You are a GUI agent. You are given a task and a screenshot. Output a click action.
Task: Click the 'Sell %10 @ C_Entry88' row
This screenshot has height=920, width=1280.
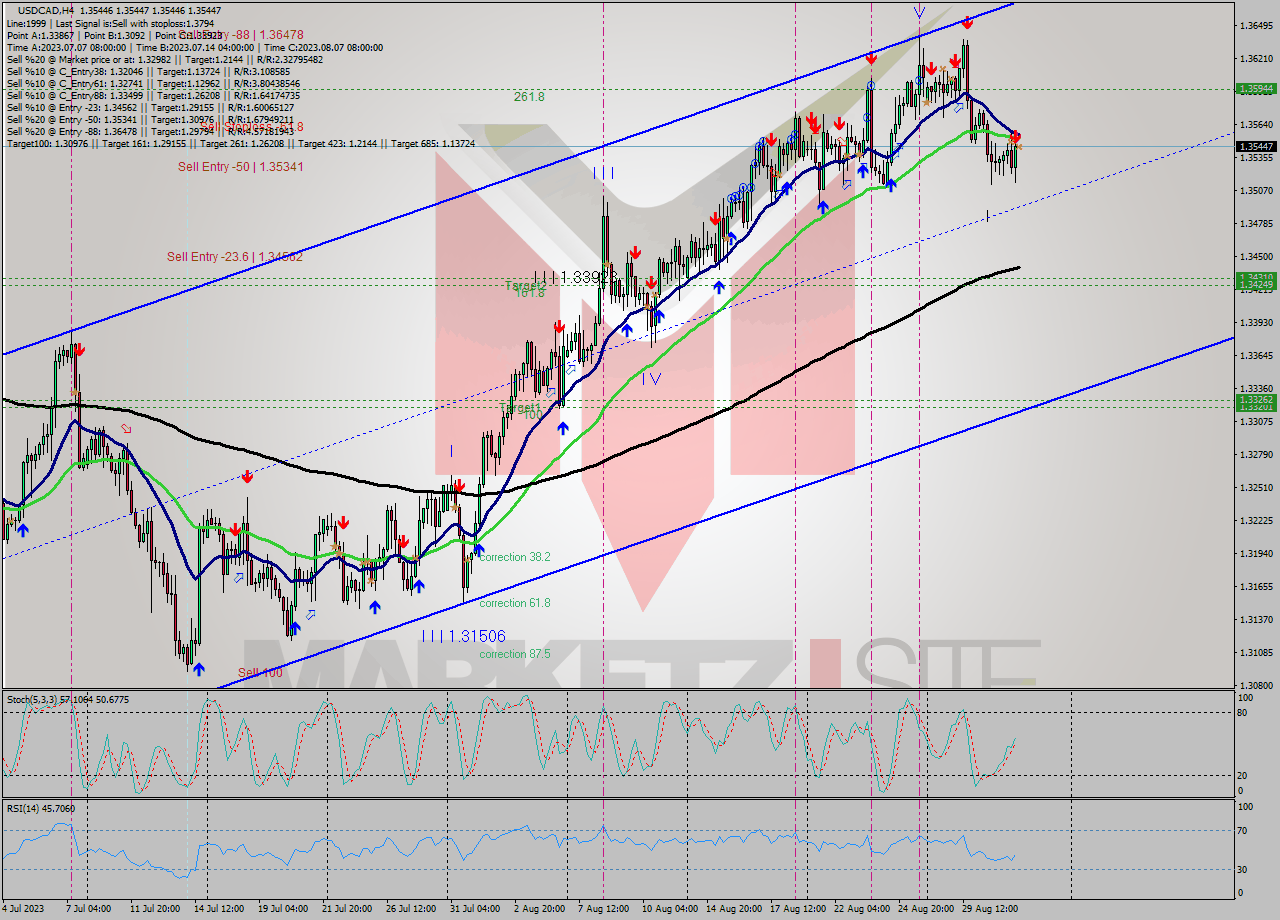pyautogui.click(x=152, y=95)
